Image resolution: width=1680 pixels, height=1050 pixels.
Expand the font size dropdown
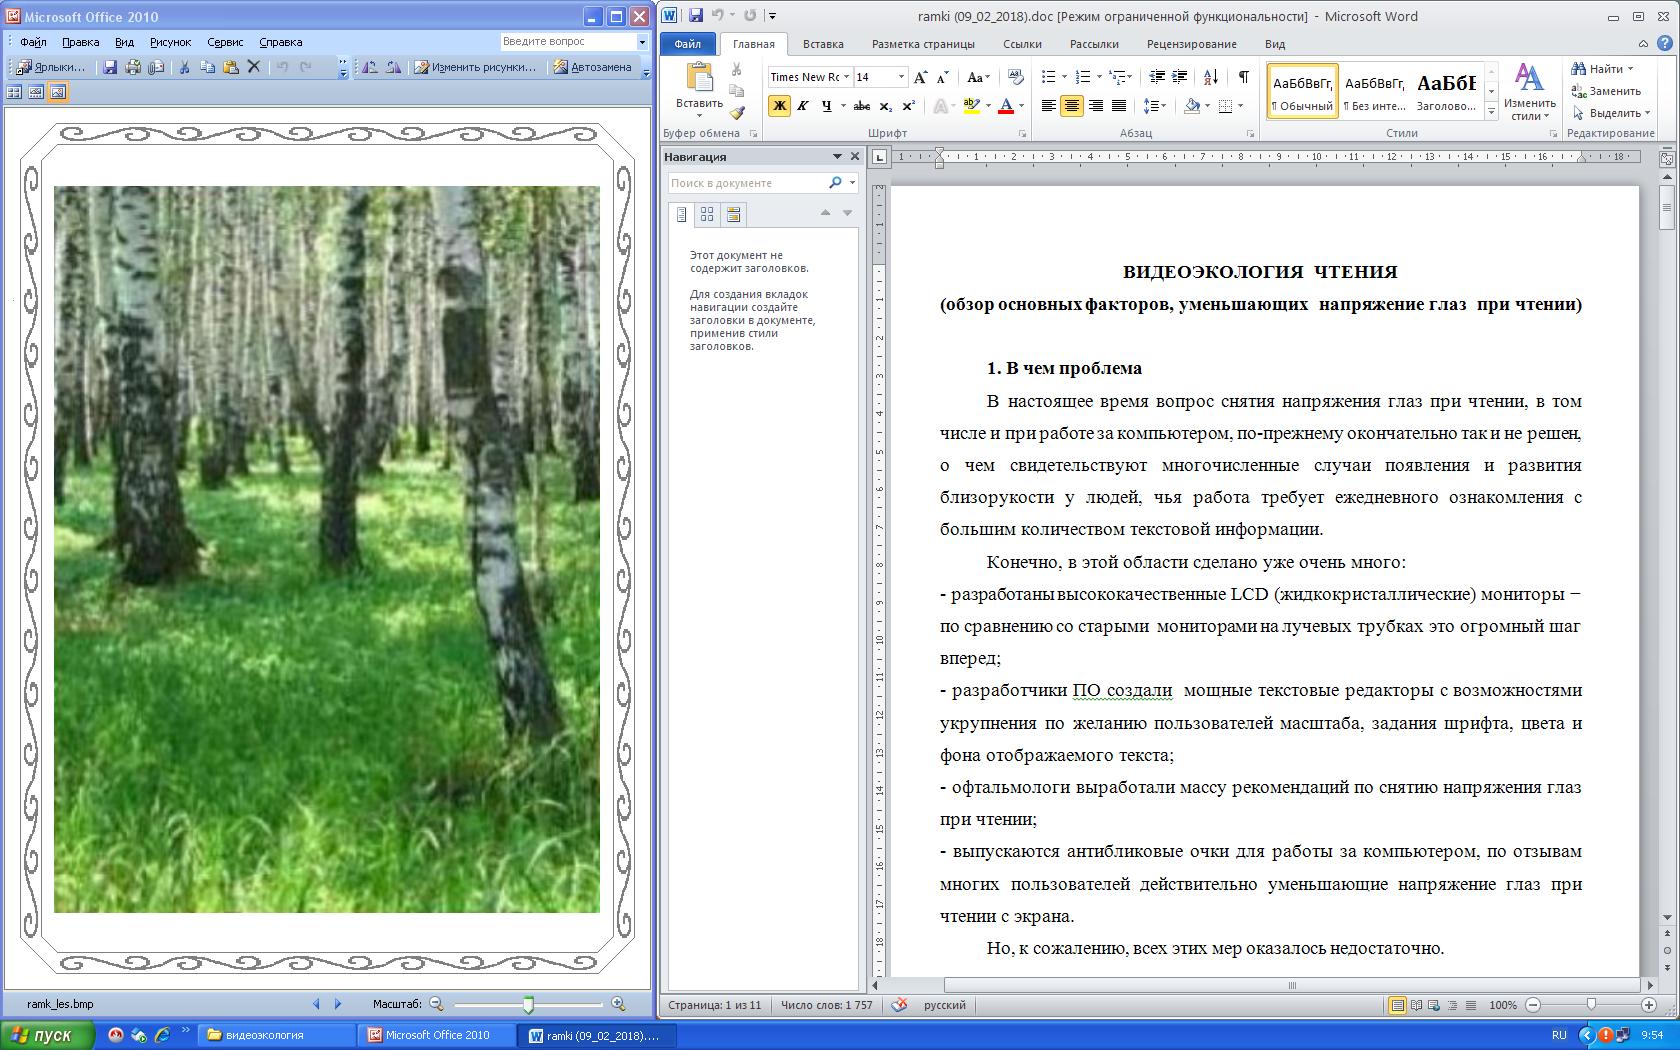[x=901, y=77]
